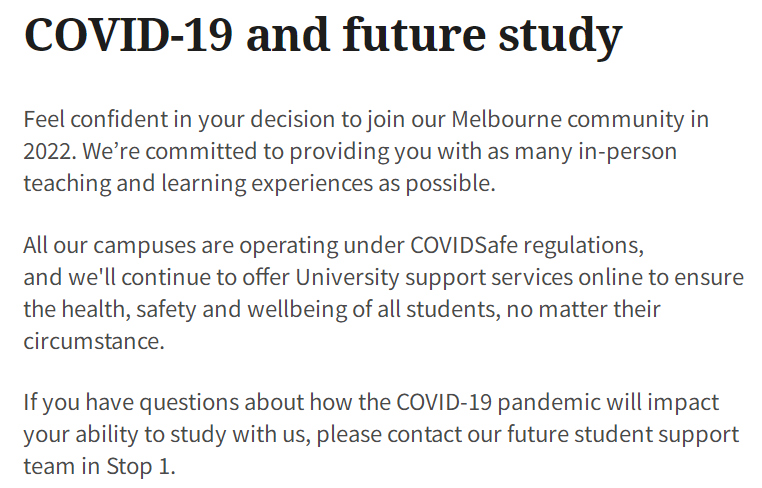Click the word 'Melbourne' in first paragraph
This screenshot has width=762, height=488.
click(506, 119)
